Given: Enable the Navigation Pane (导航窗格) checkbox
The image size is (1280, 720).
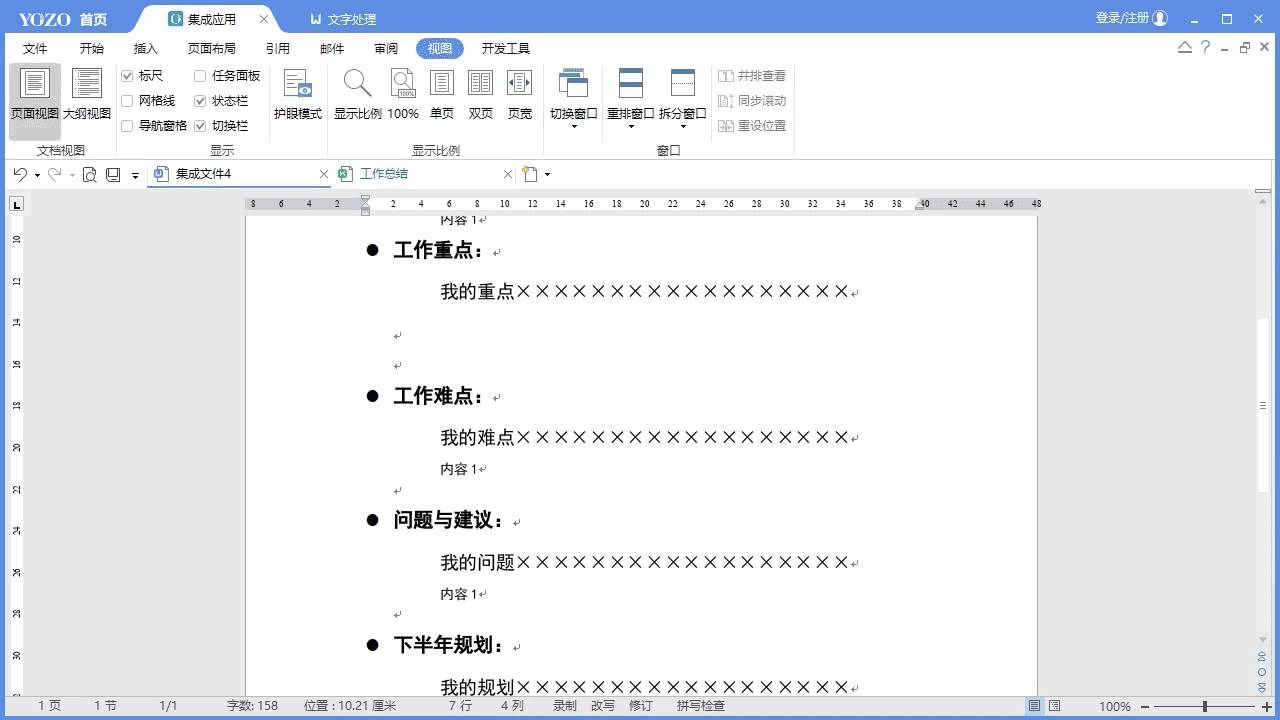Looking at the screenshot, I should 127,126.
